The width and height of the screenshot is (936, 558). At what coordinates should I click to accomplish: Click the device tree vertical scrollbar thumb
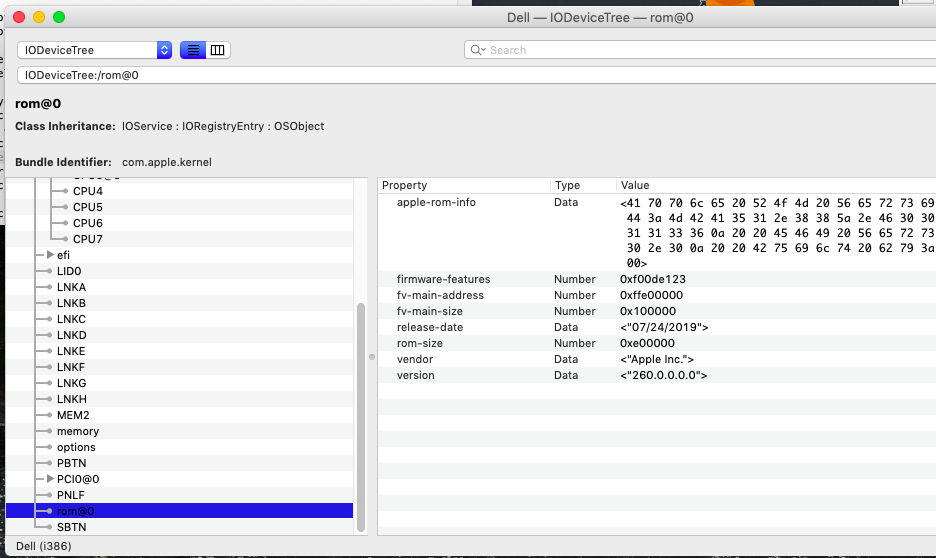[x=361, y=417]
